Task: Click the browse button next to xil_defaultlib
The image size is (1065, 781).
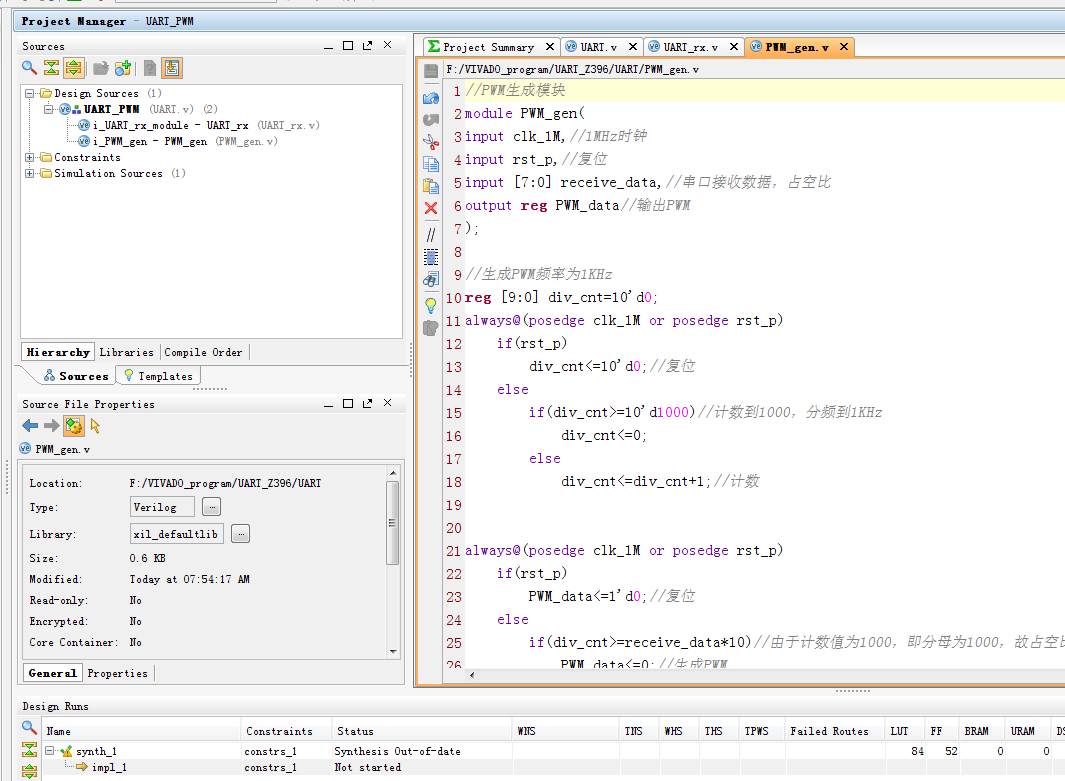Action: pos(240,534)
